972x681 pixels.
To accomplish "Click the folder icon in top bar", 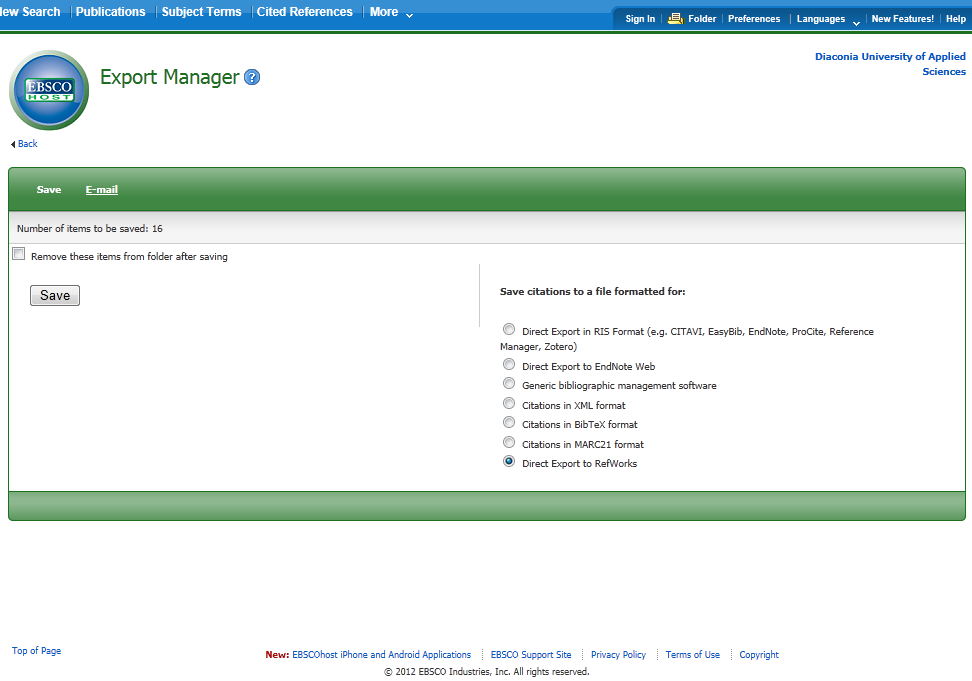I will coord(675,19).
